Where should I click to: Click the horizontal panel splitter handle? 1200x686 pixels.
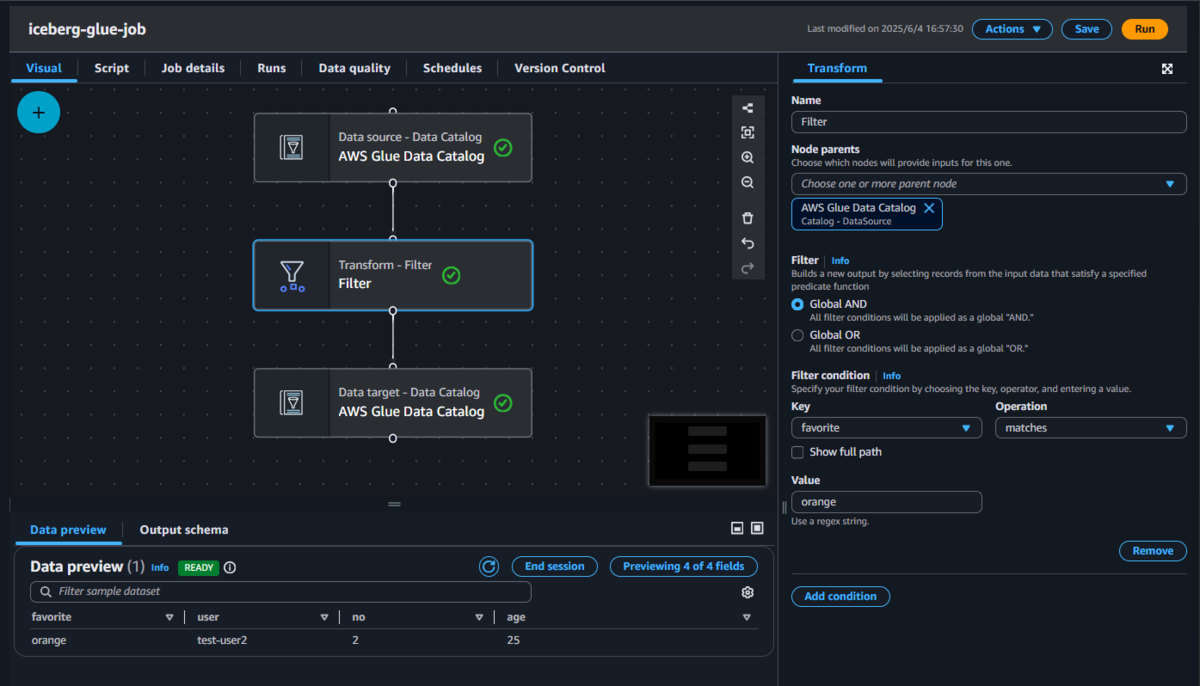[x=393, y=504]
